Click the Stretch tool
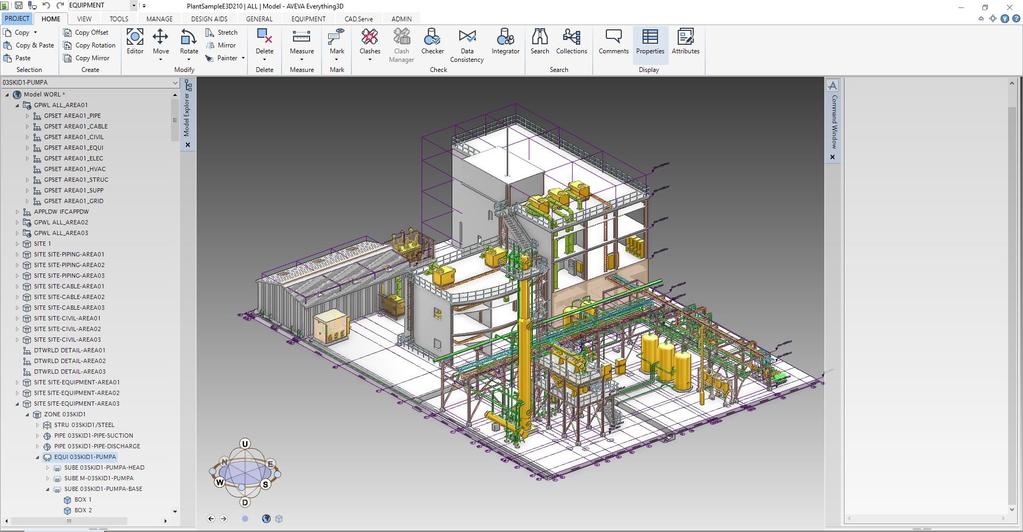This screenshot has width=1023, height=532. [221, 32]
